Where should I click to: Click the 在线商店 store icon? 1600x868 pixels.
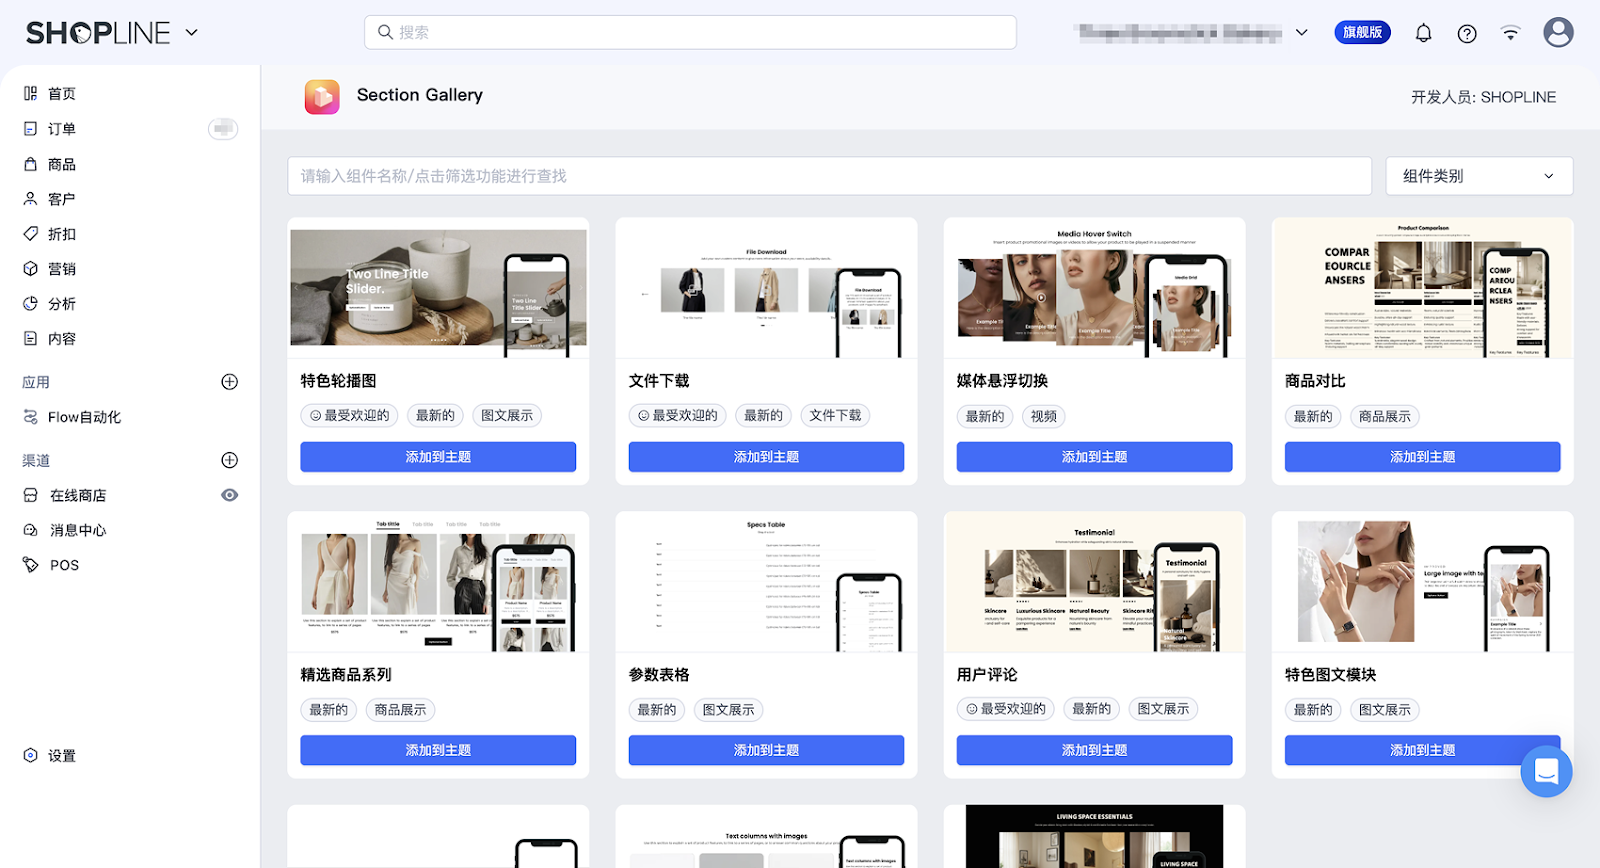coord(31,495)
